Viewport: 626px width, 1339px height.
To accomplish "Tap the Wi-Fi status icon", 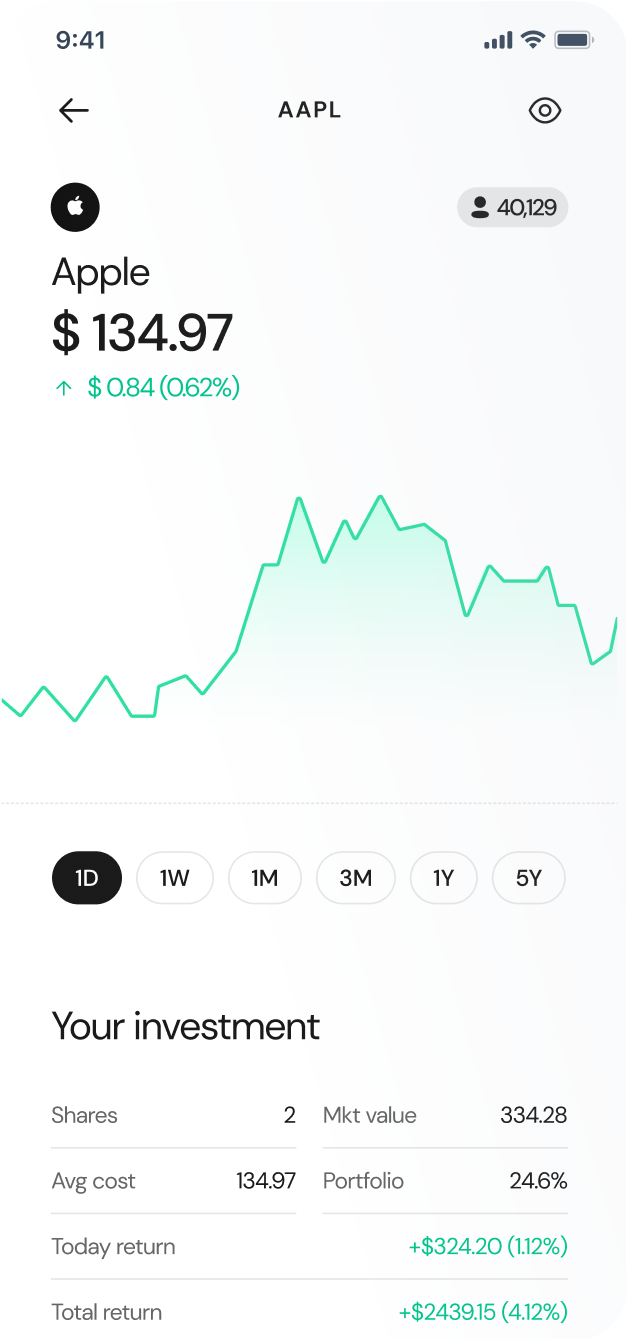I will pyautogui.click(x=533, y=40).
